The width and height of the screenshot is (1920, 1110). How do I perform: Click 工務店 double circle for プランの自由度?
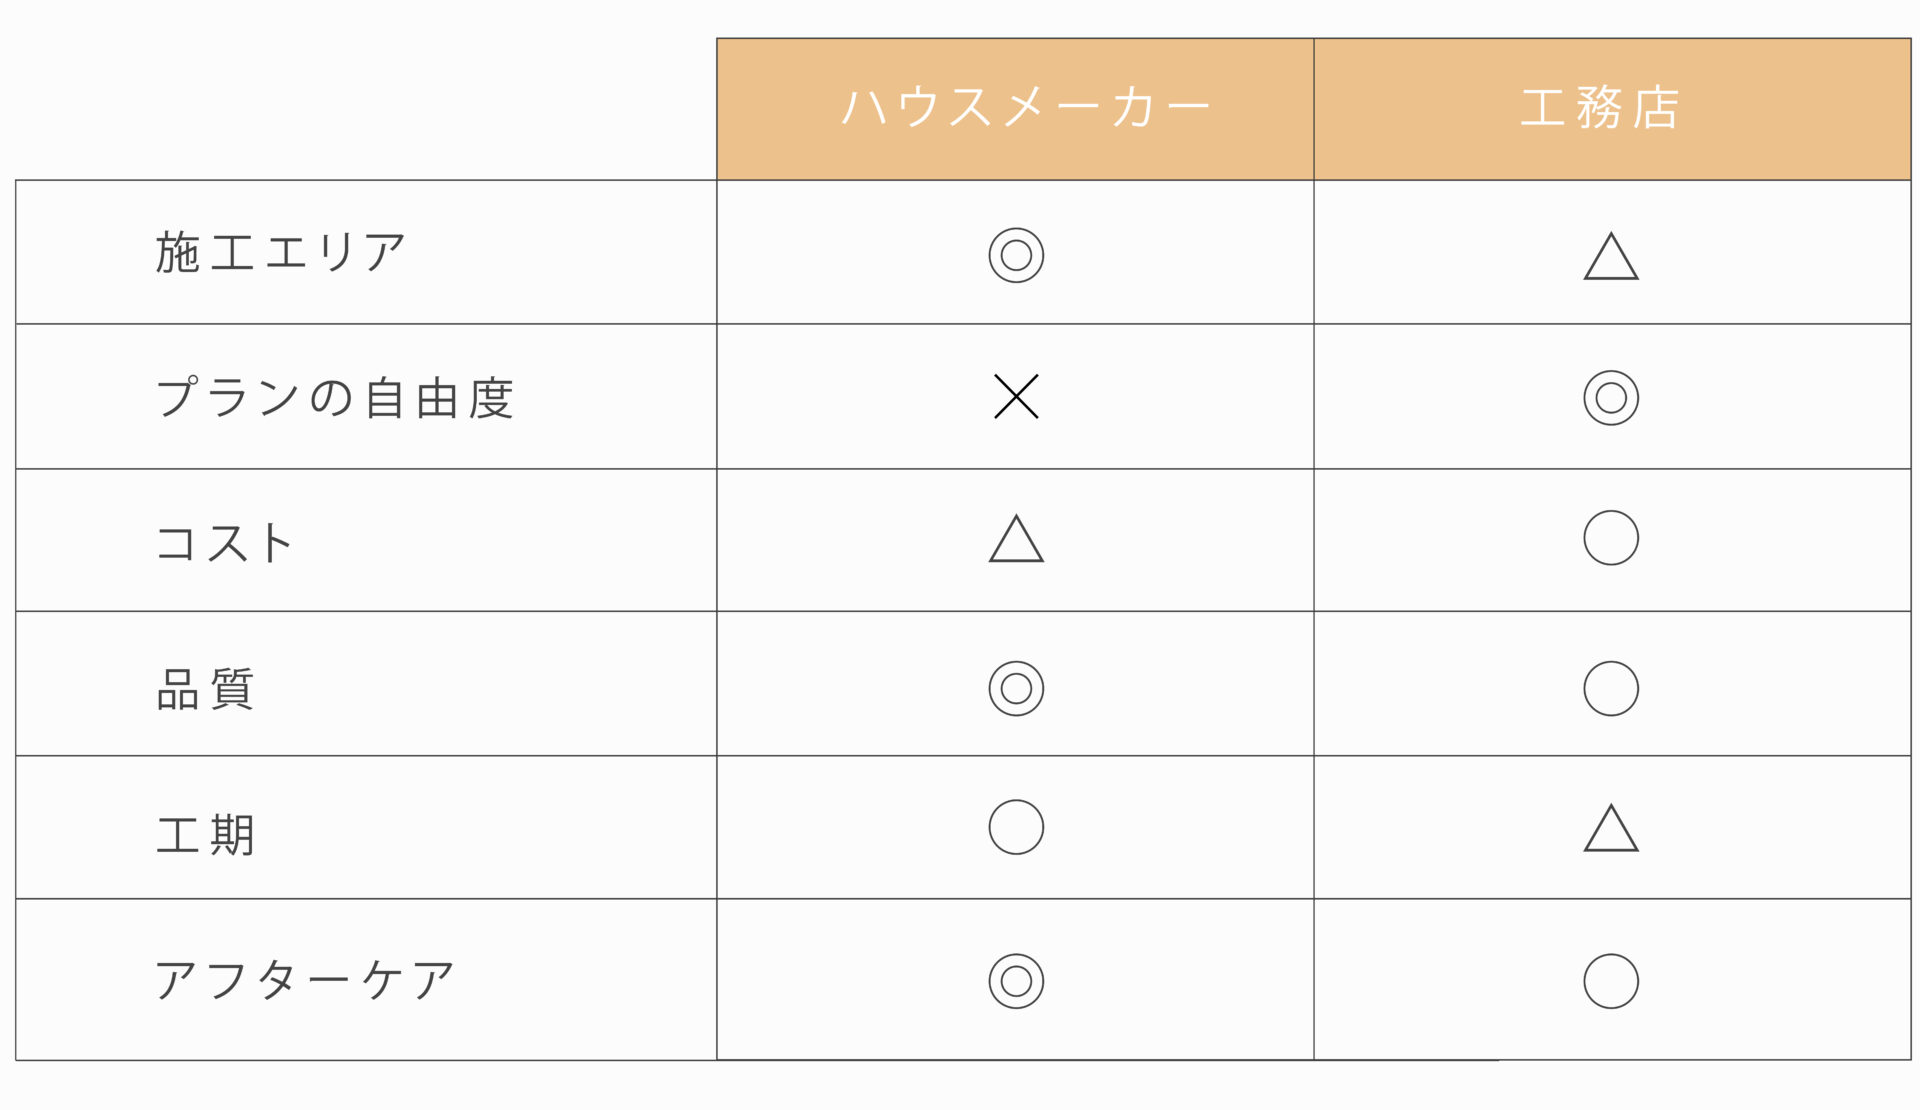tap(1611, 398)
